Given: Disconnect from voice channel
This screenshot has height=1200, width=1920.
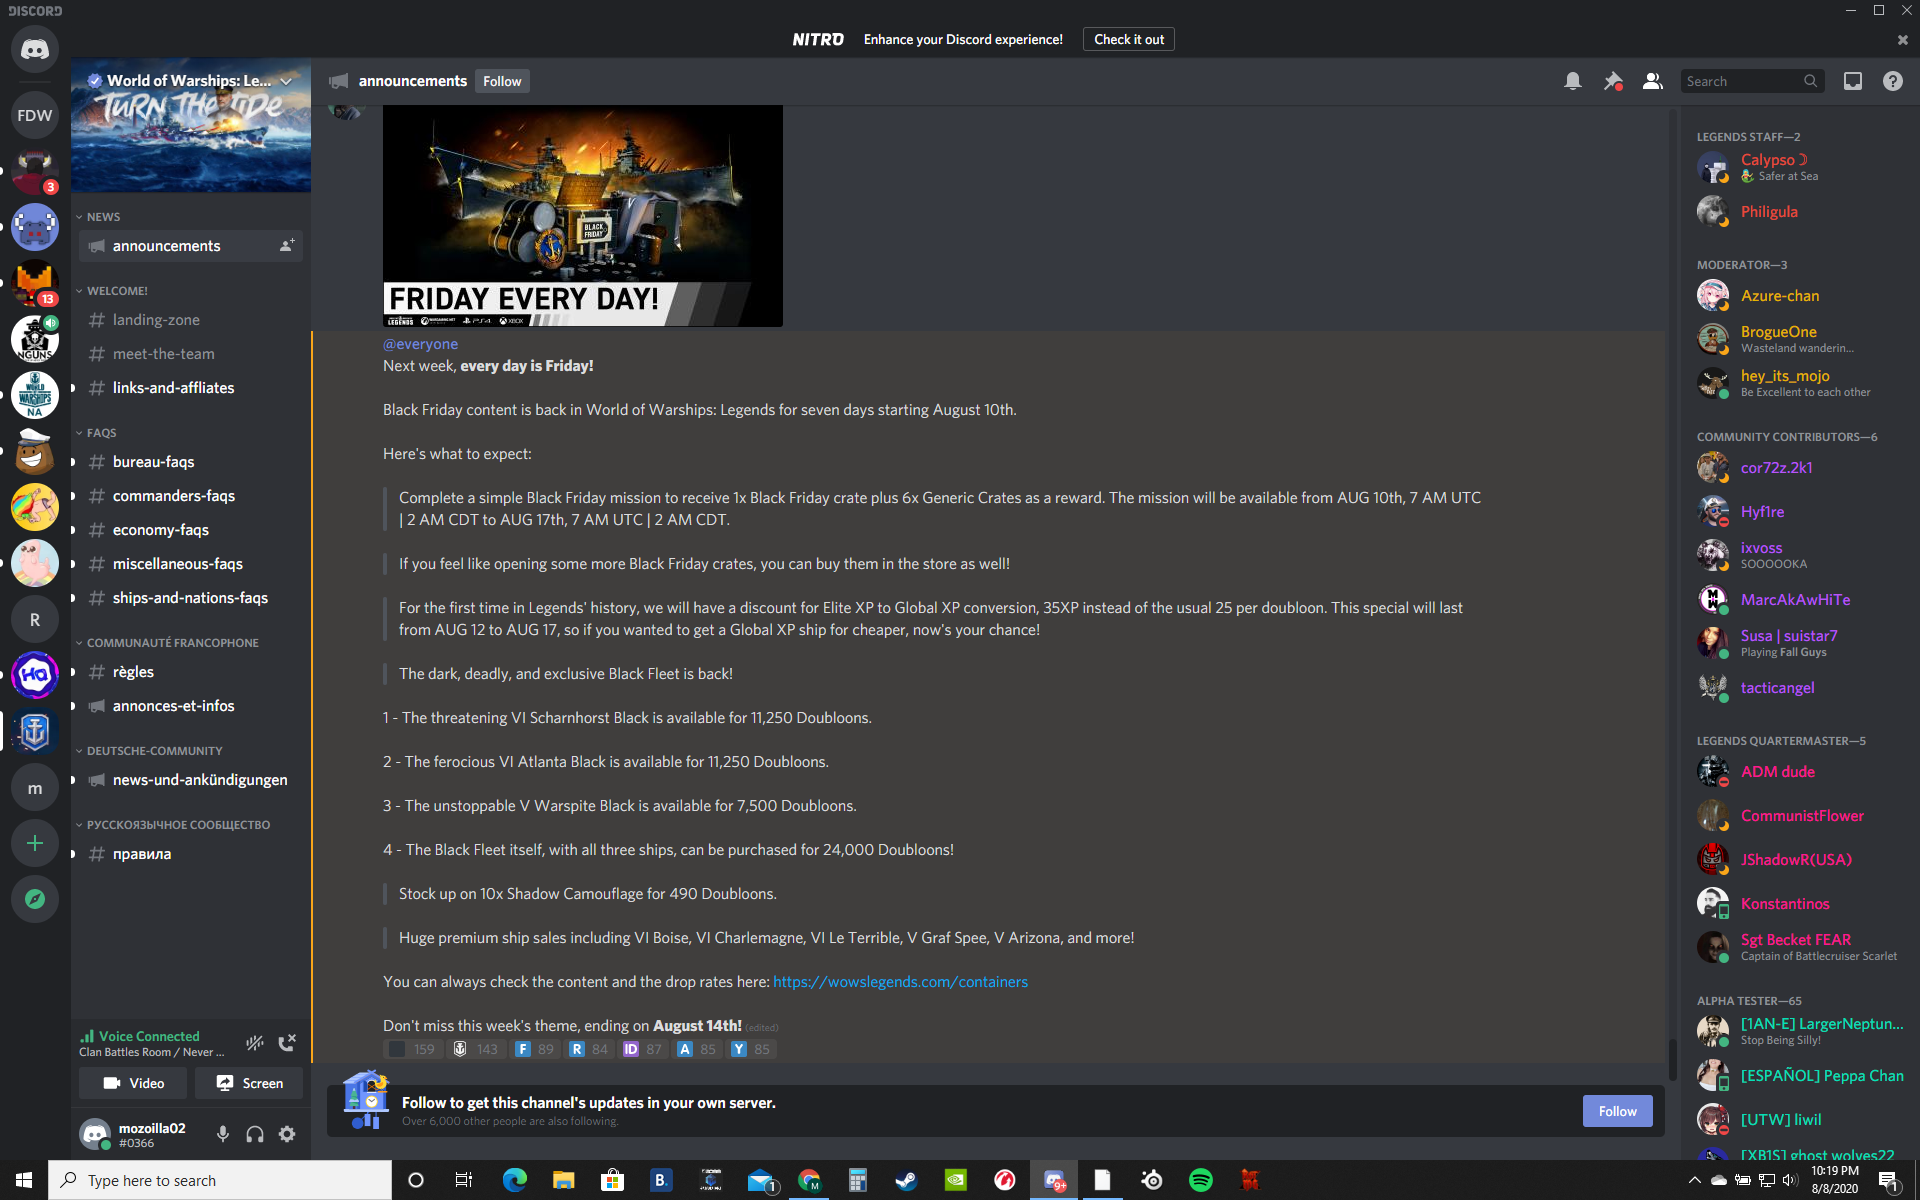Looking at the screenshot, I should coord(287,1043).
